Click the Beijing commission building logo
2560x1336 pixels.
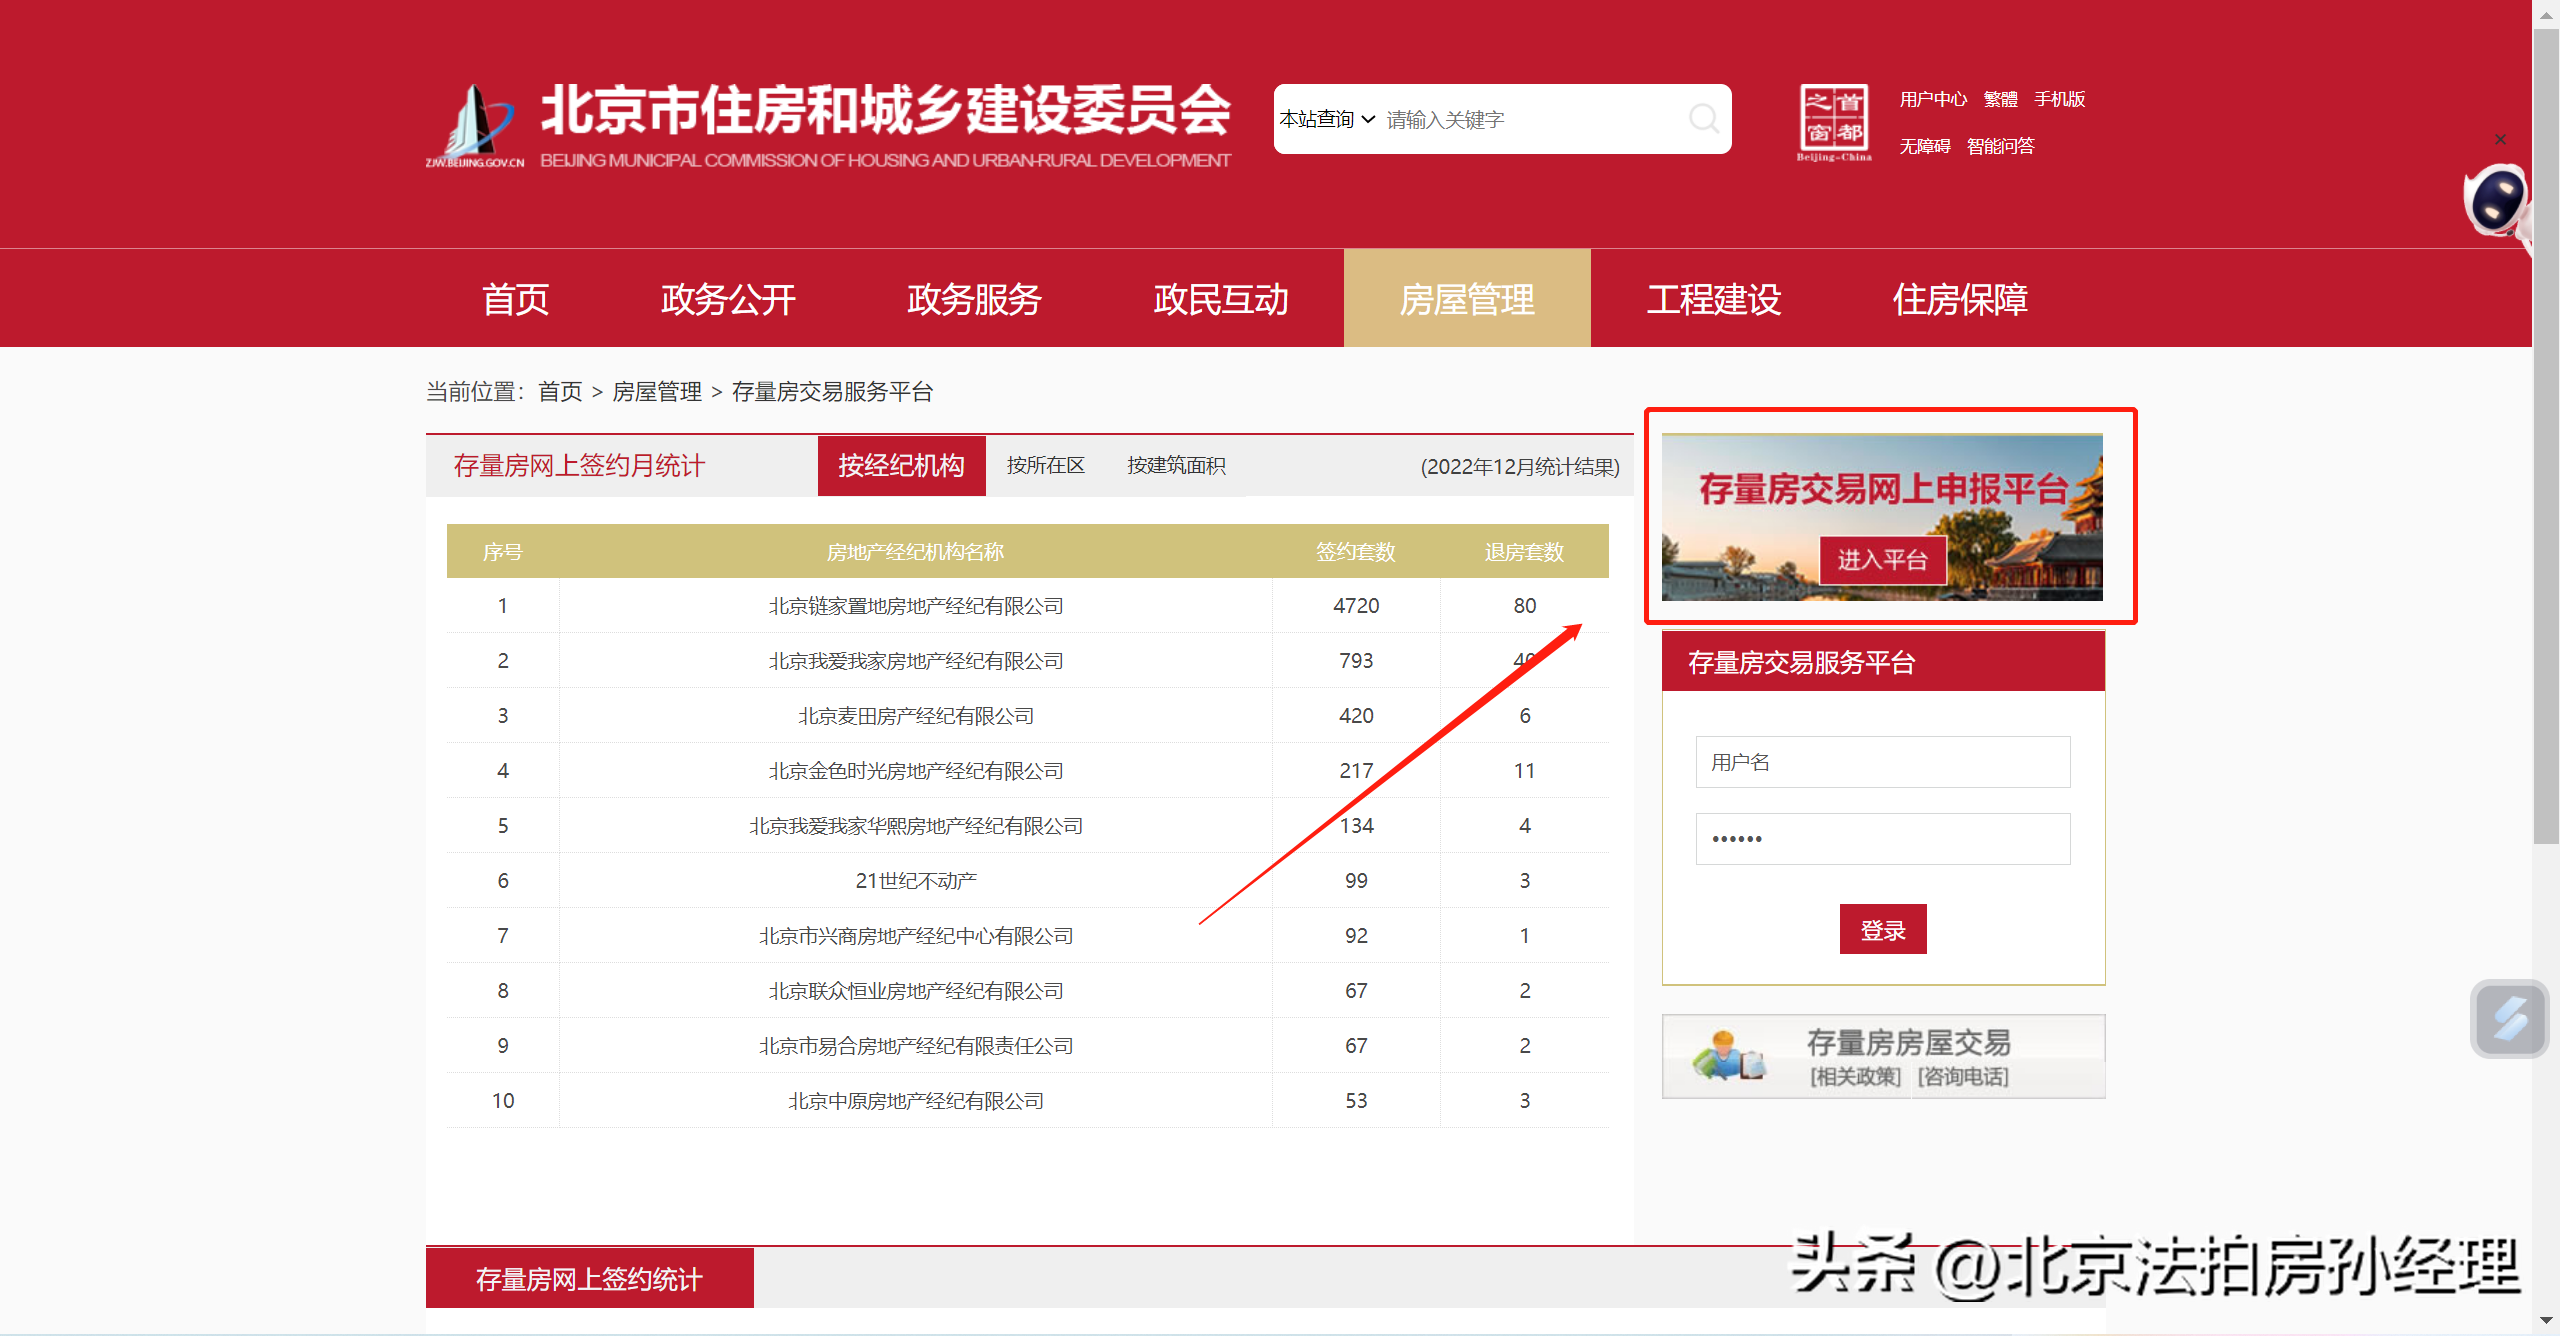coord(475,125)
